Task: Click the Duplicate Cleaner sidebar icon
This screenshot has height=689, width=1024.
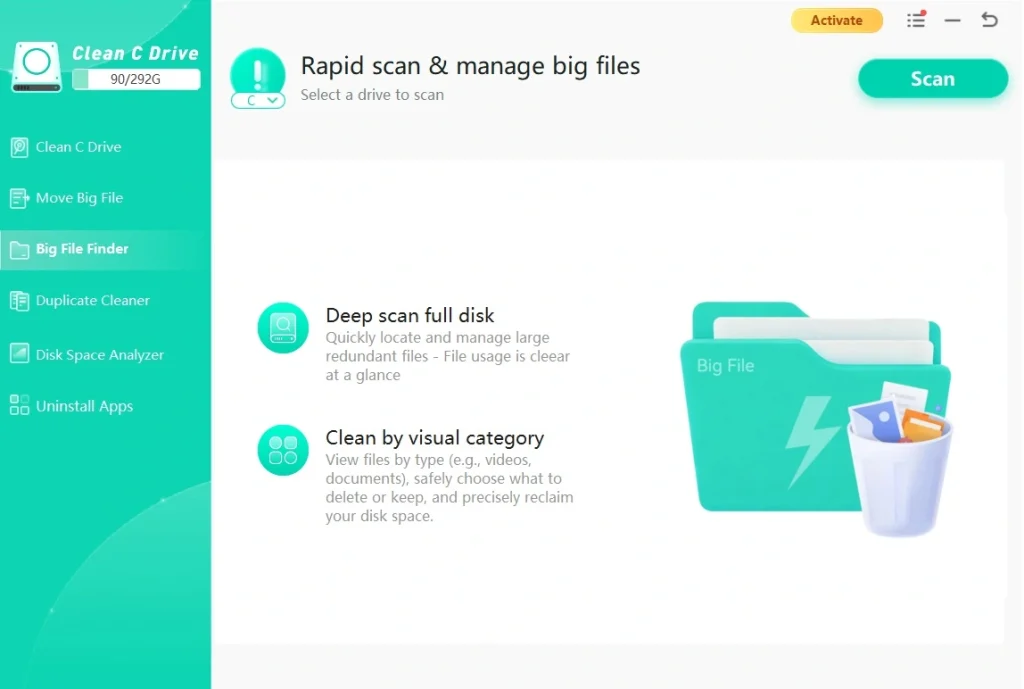Action: [20, 300]
